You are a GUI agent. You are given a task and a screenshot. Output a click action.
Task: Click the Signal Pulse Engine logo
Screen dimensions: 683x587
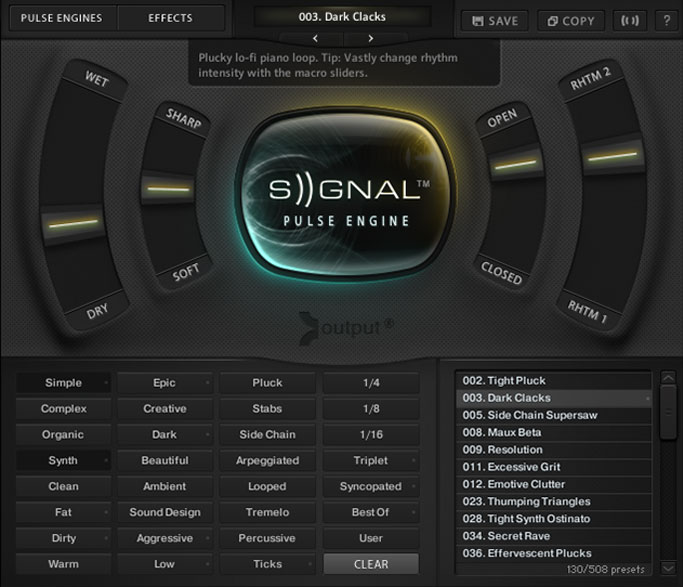pos(346,196)
